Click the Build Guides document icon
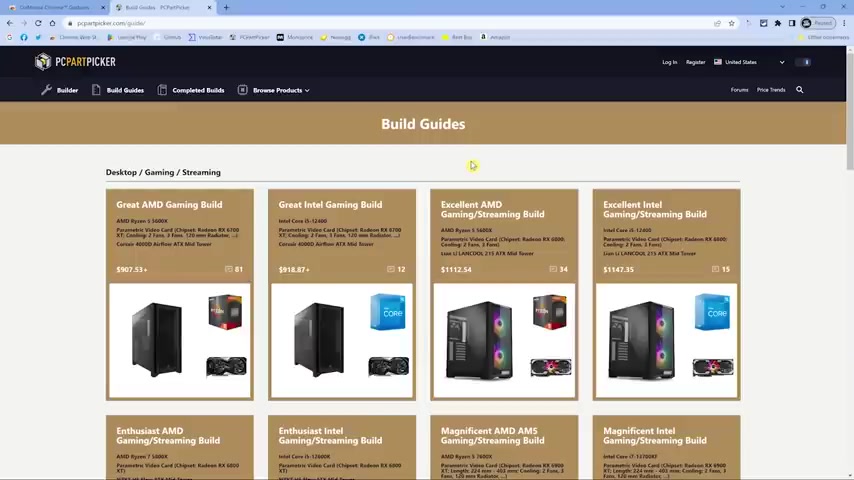 coord(96,90)
